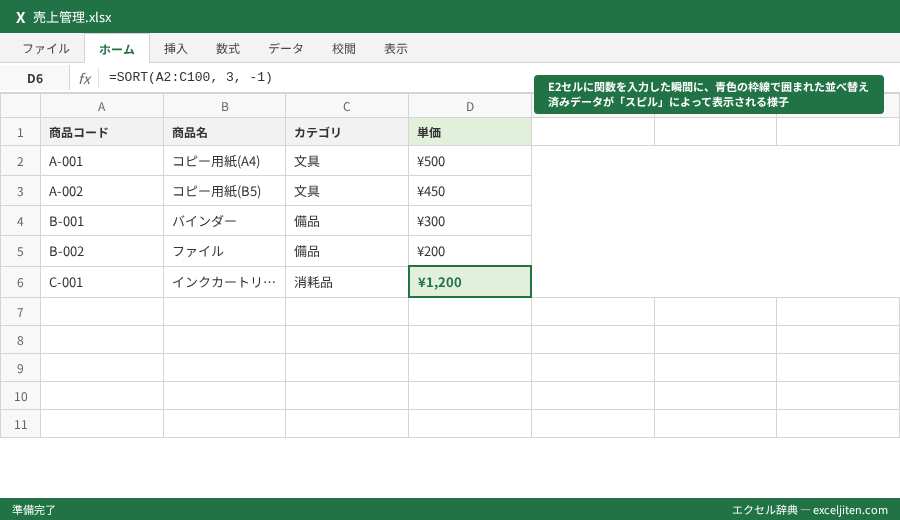Select the ¥450 price cell
The image size is (900, 520).
[x=470, y=191]
